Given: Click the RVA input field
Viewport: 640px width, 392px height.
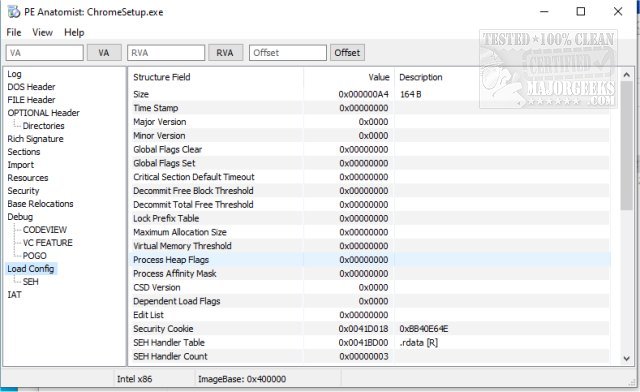Looking at the screenshot, I should (x=166, y=53).
